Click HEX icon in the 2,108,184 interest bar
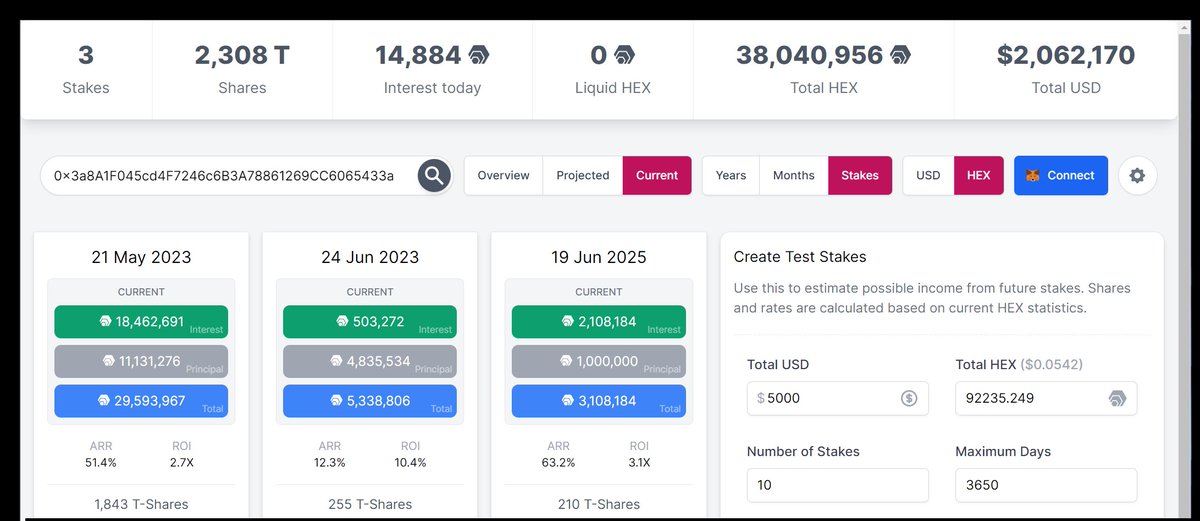This screenshot has height=521, width=1200. pos(566,322)
